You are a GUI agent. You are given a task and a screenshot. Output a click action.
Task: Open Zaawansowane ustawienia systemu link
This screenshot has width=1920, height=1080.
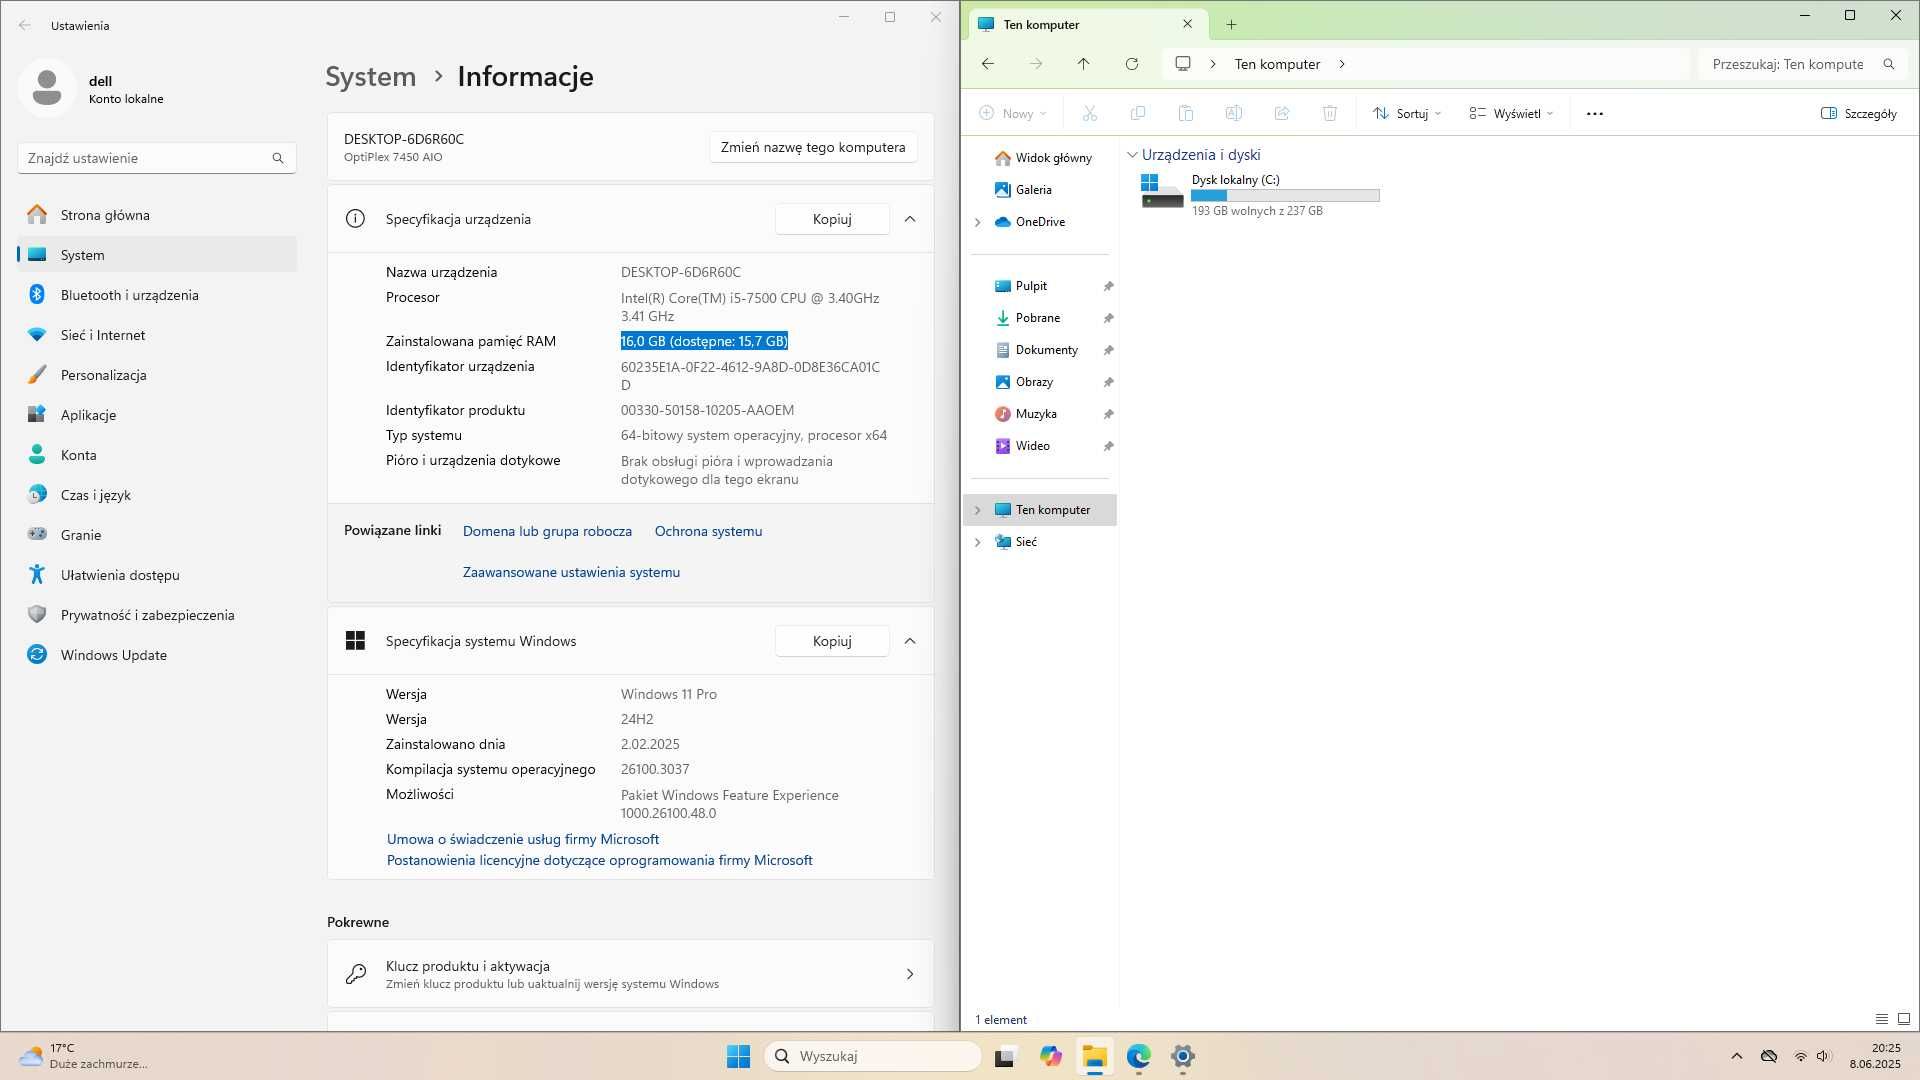(x=571, y=572)
